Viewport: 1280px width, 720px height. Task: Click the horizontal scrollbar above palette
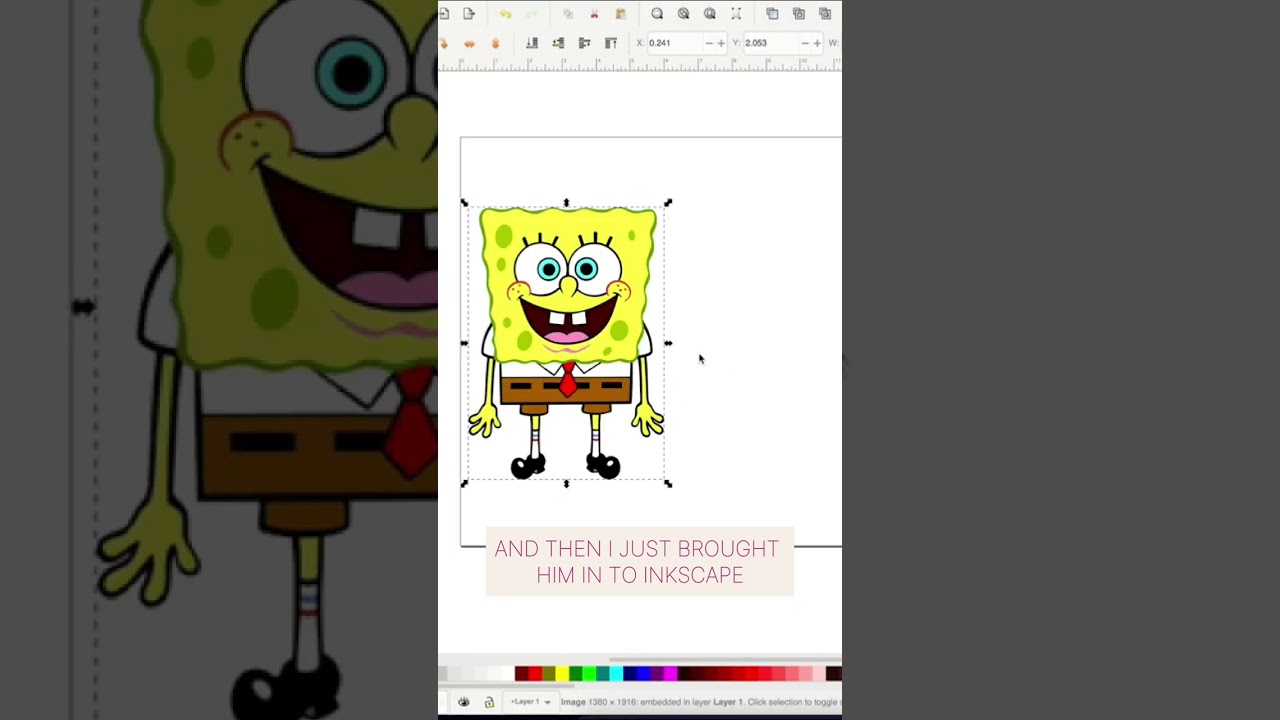[726, 661]
